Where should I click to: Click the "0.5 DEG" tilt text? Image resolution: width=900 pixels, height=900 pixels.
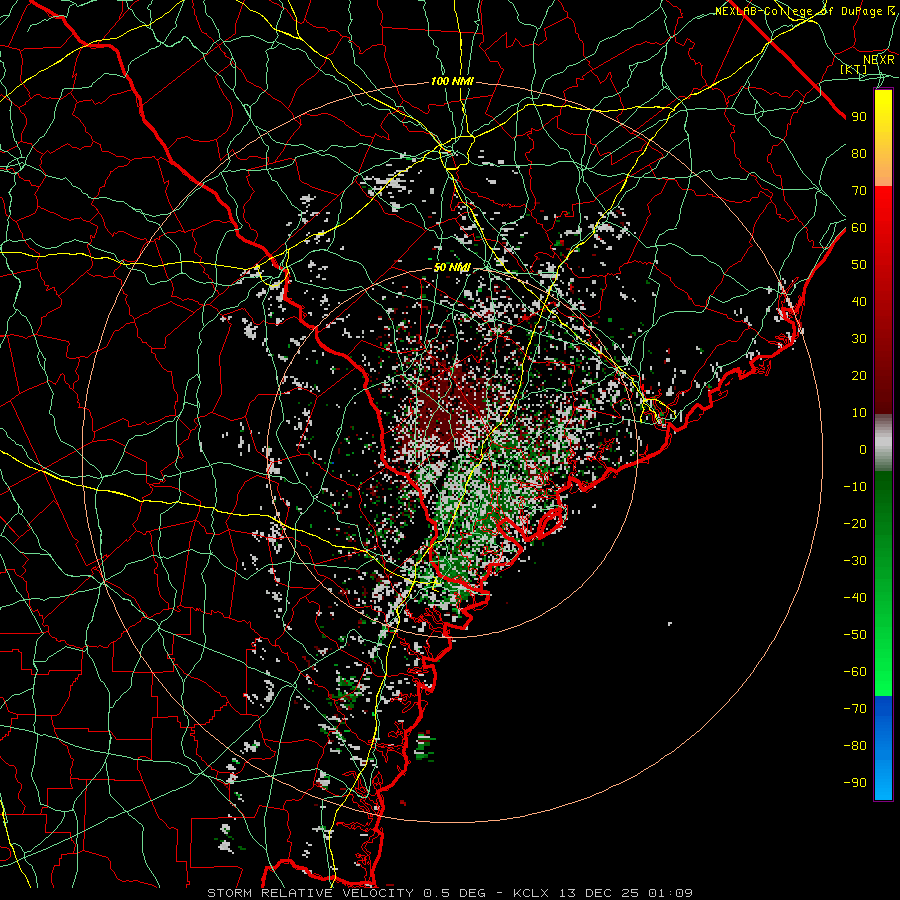click(x=455, y=893)
